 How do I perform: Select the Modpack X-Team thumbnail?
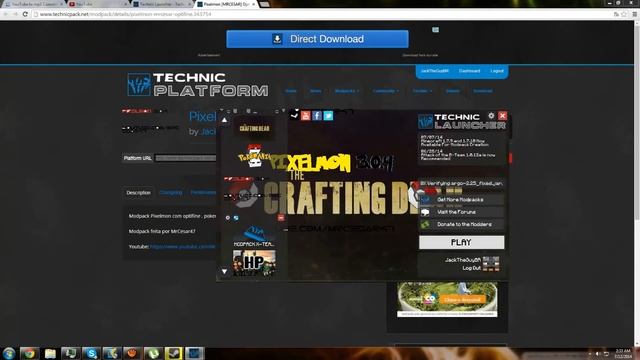click(x=254, y=236)
